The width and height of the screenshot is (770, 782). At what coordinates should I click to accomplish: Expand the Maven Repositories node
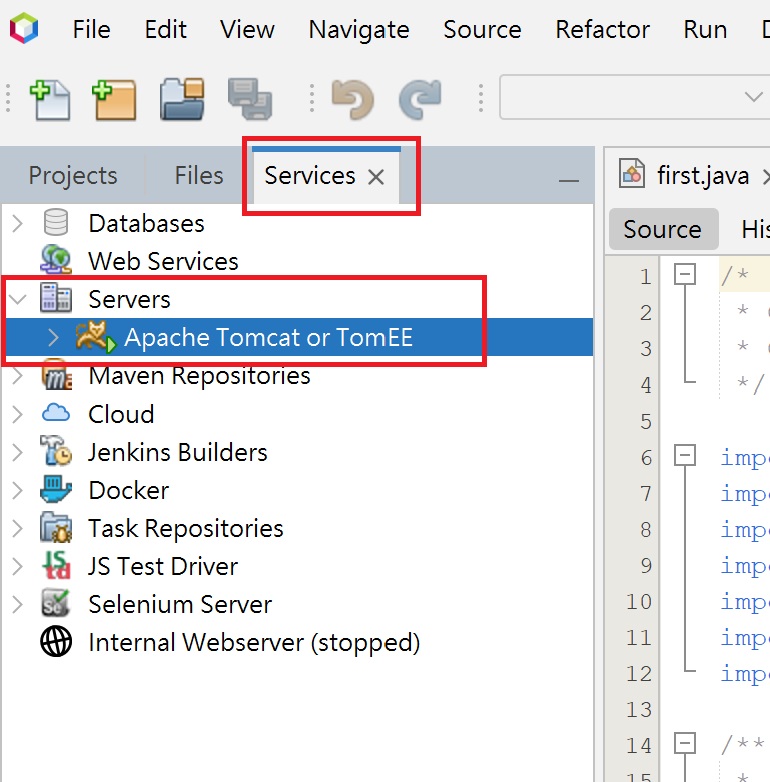tap(17, 376)
